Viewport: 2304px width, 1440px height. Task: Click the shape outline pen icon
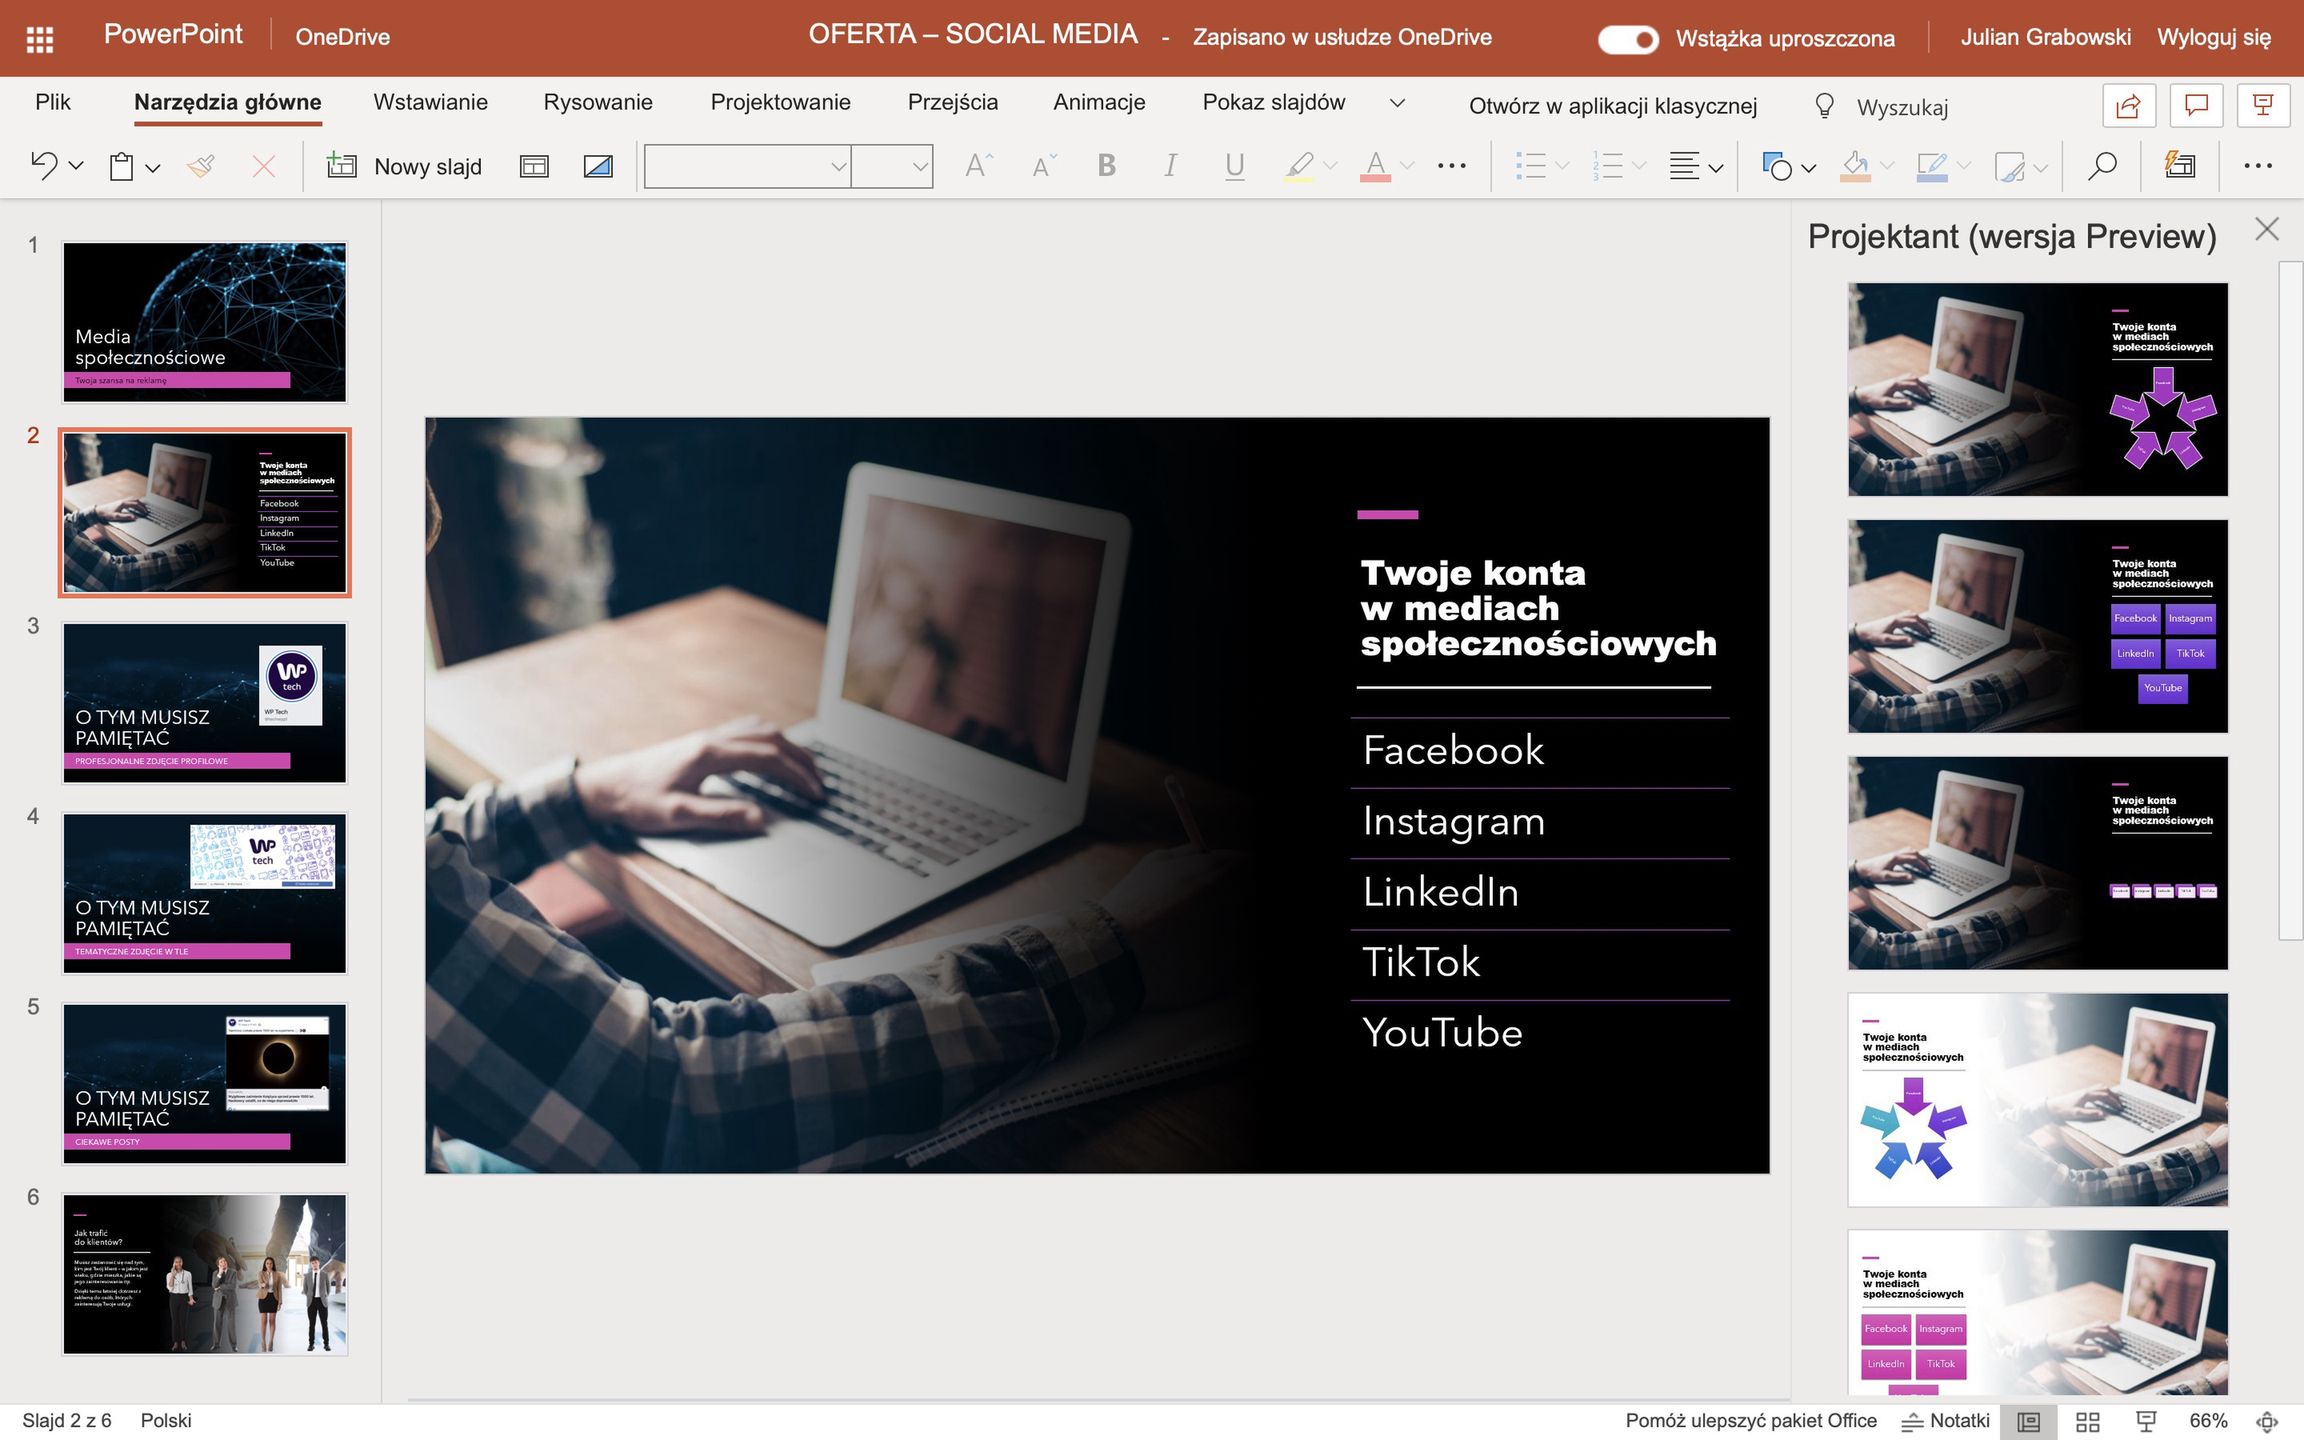[1932, 166]
